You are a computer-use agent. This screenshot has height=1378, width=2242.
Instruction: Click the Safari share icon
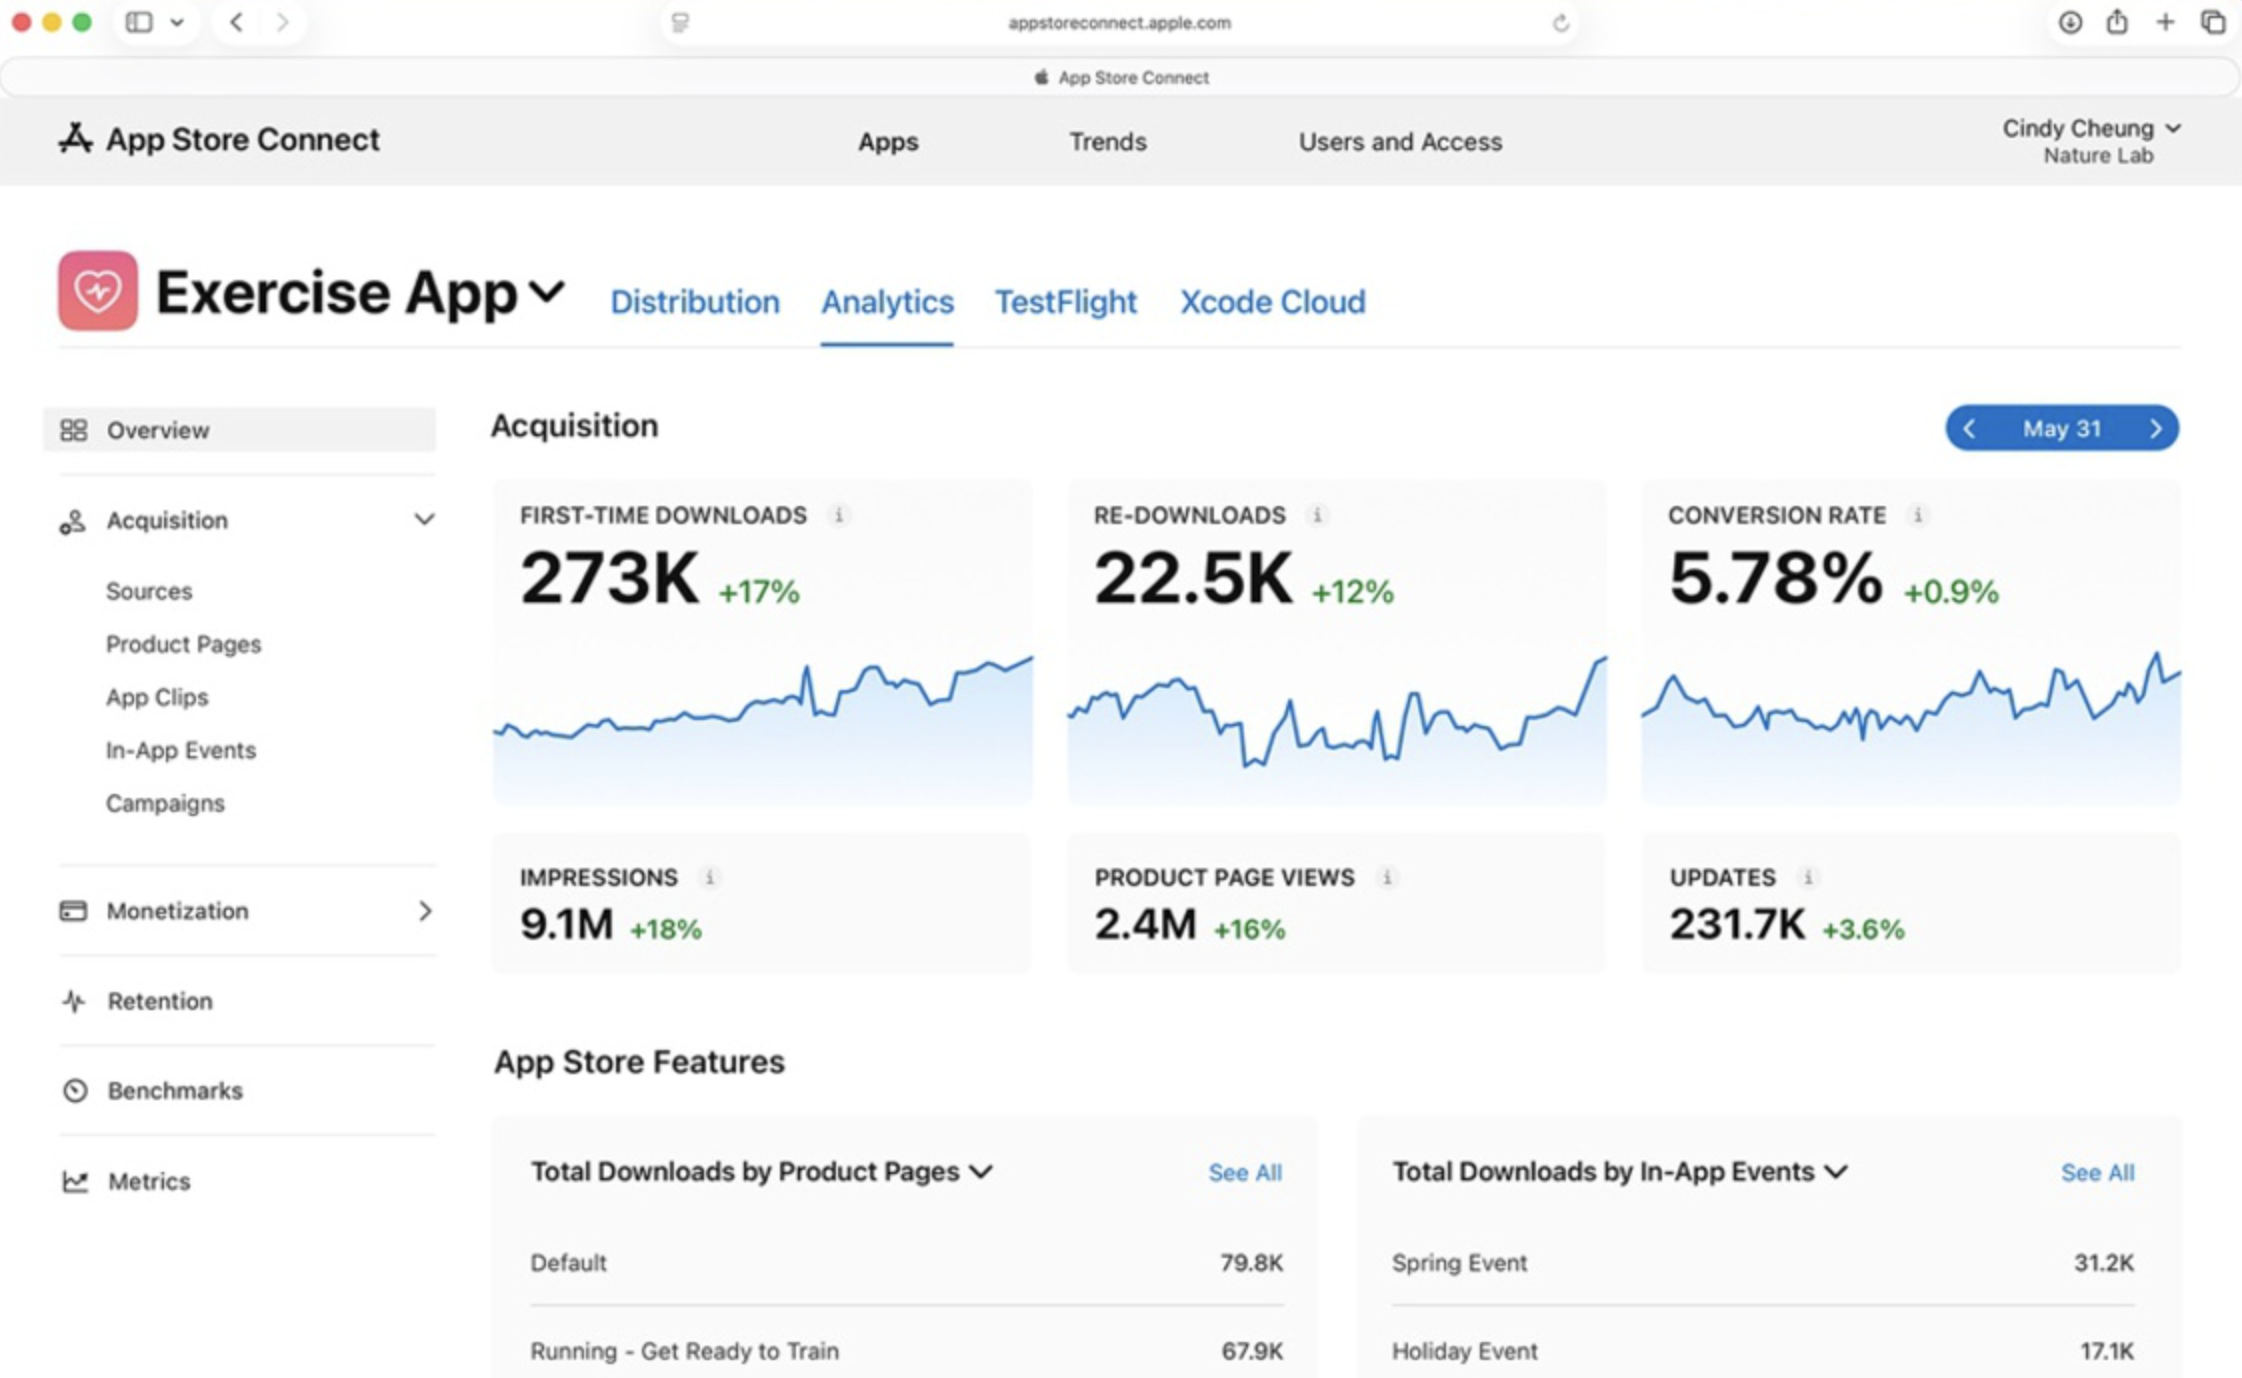tap(2117, 22)
